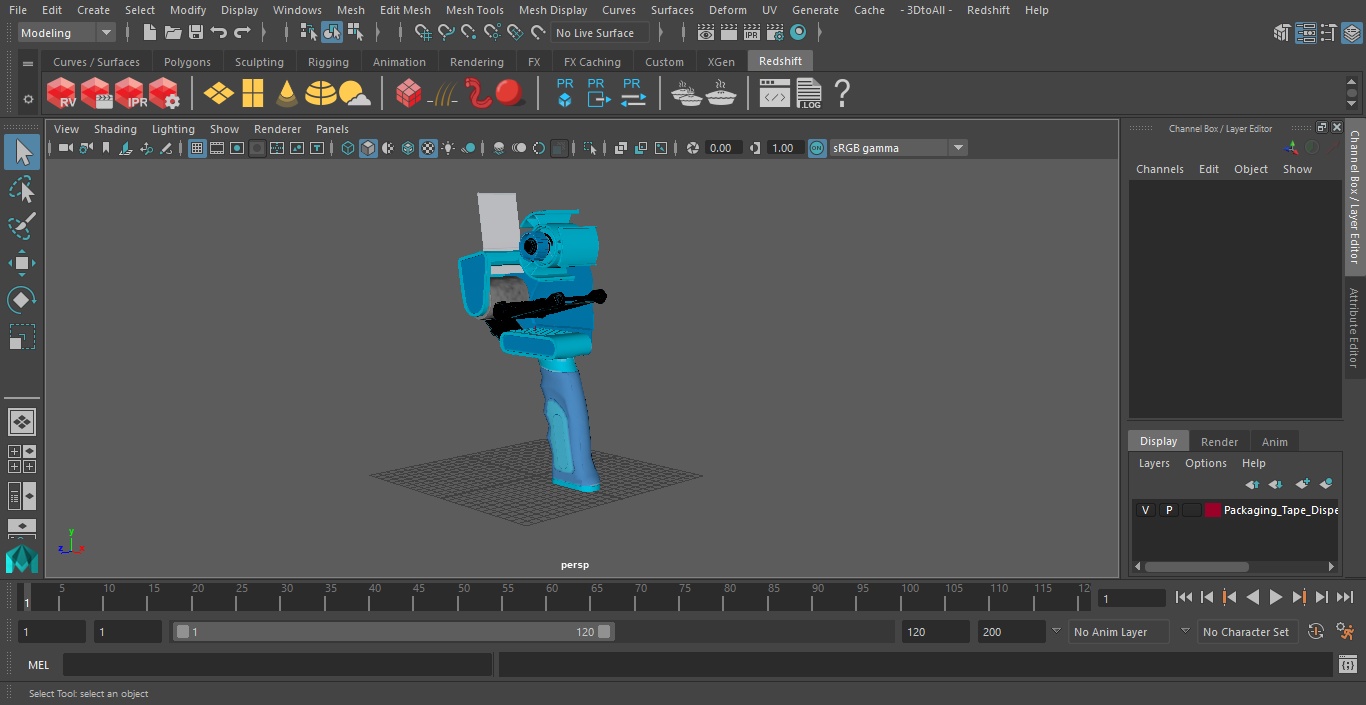Open the No Character Set dropdown
1366x705 pixels.
coord(1247,632)
